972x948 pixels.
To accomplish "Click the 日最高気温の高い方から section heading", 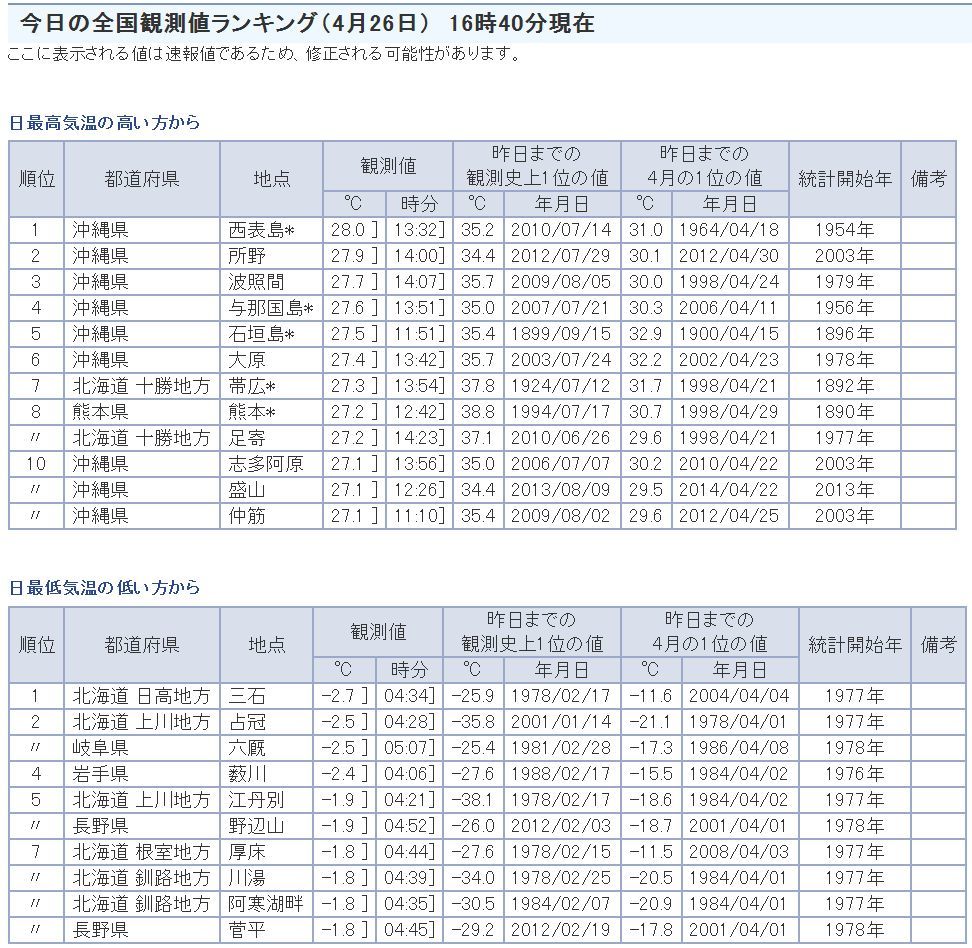I will point(104,123).
